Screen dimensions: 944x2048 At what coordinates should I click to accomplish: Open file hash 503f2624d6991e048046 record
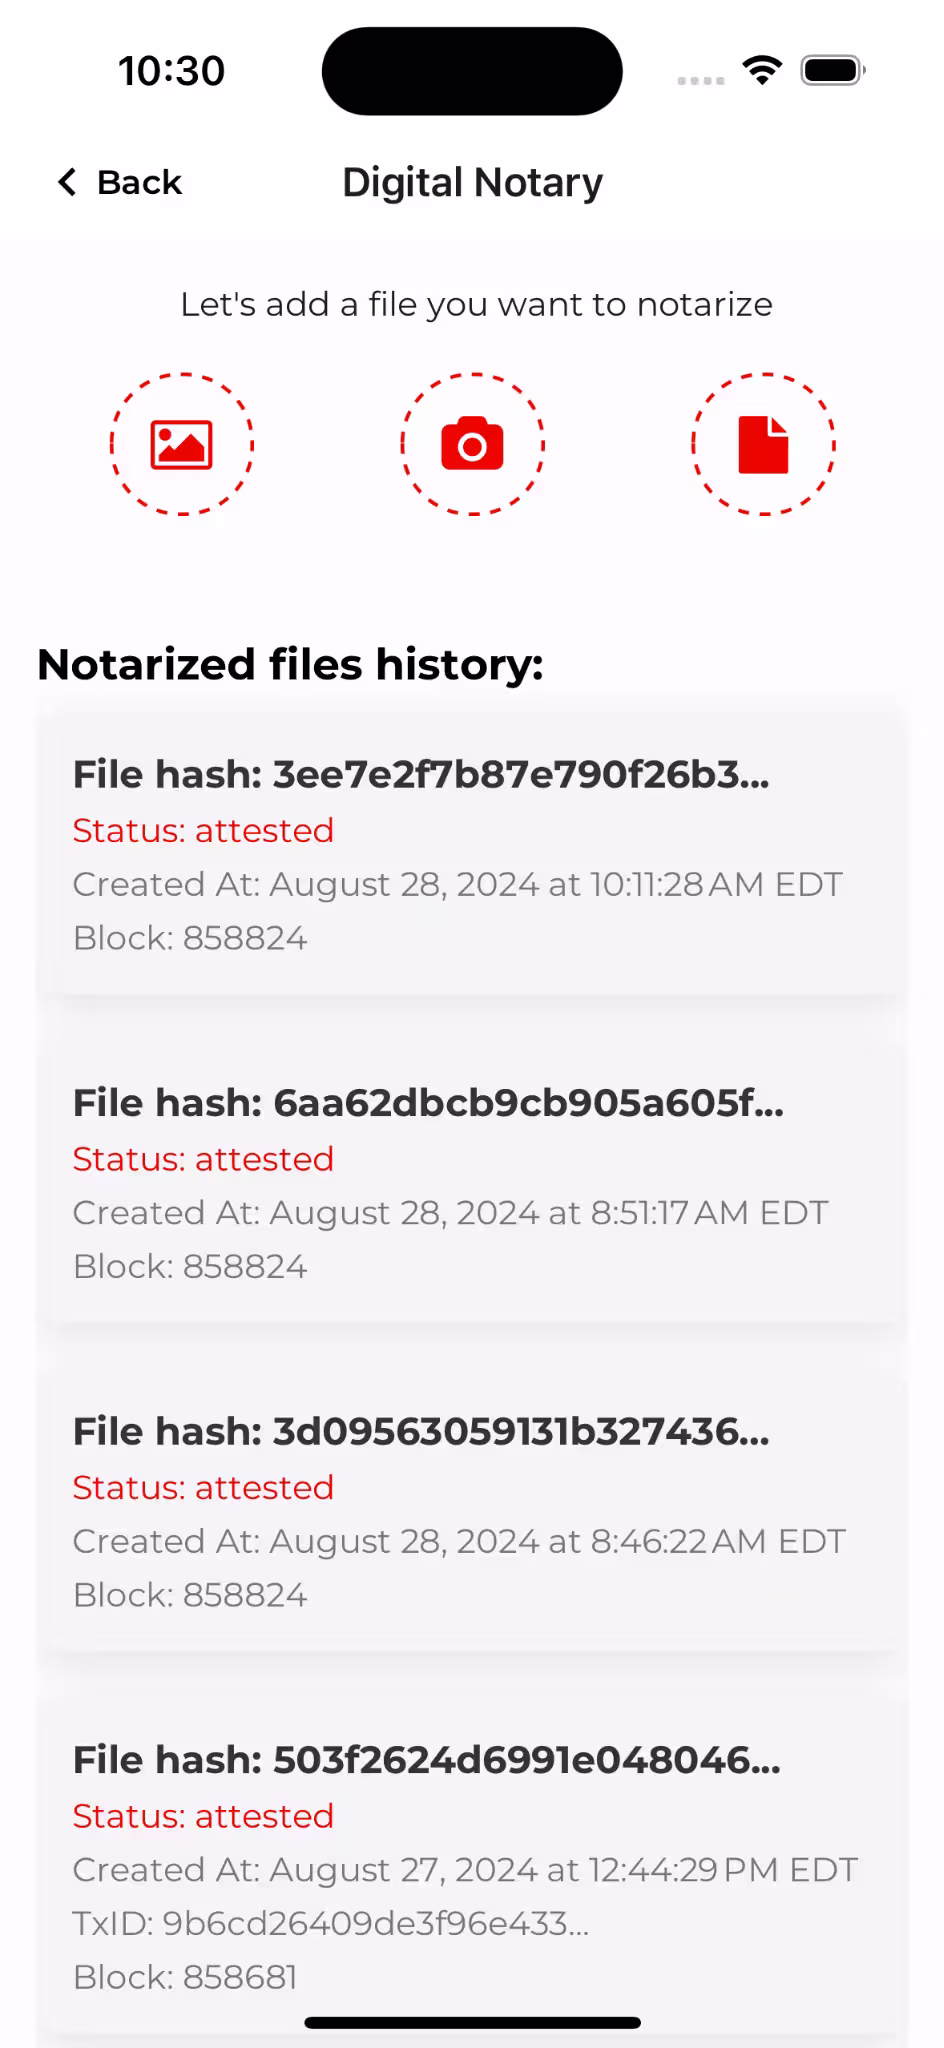pyautogui.click(x=427, y=1760)
